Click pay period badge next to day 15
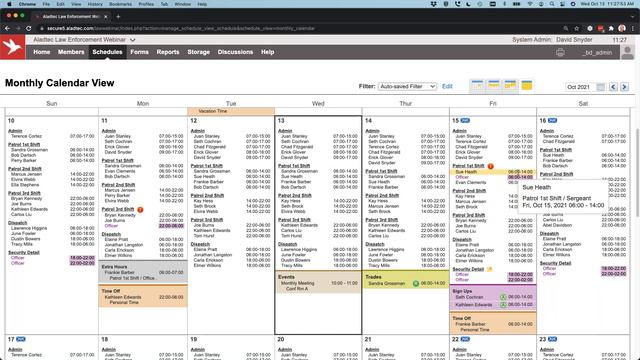This screenshot has width=640, height=360. point(465,121)
